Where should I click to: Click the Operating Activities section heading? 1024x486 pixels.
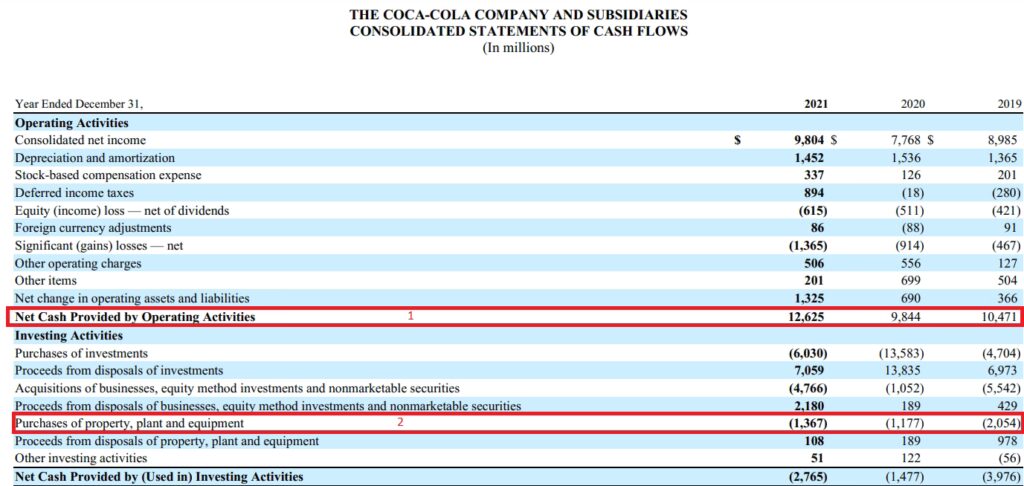[71, 123]
